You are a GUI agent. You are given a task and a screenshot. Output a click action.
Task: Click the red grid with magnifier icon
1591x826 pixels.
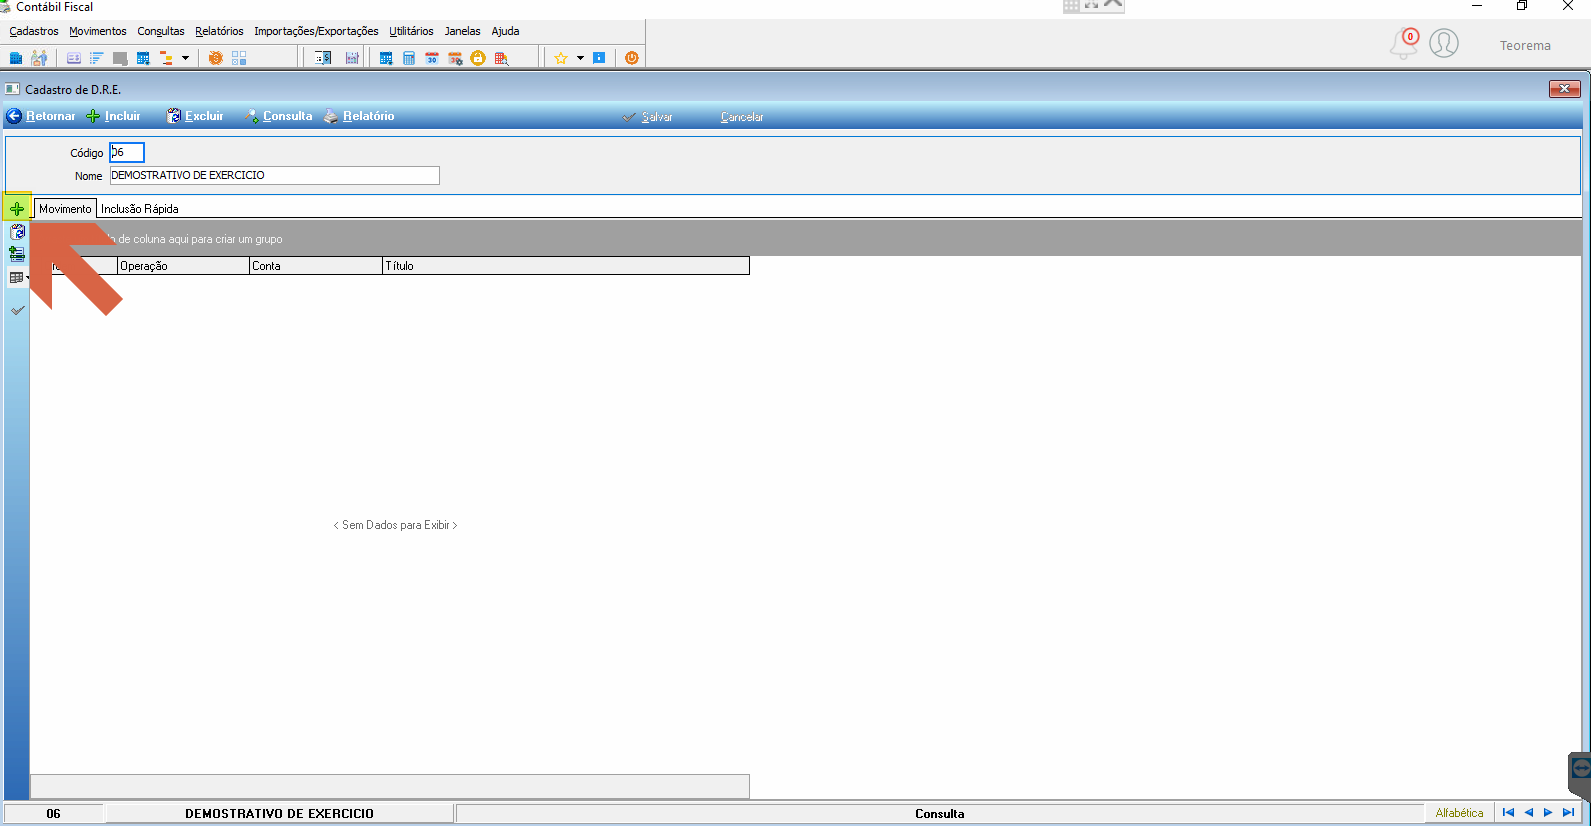tap(502, 58)
